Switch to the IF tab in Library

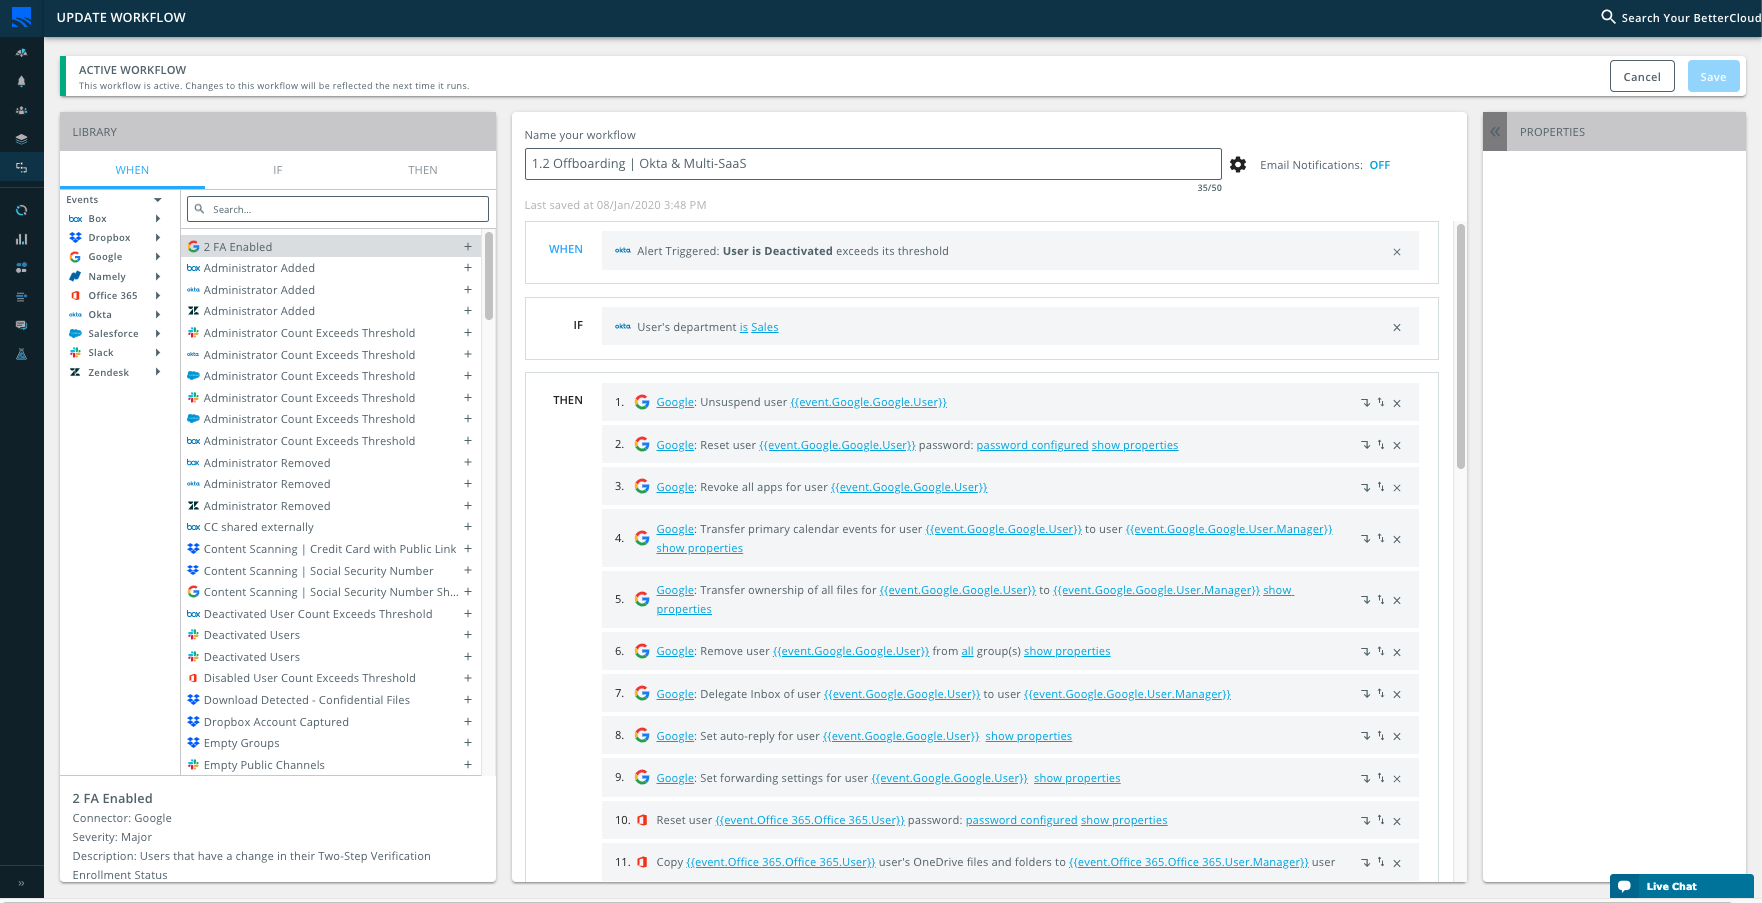tap(278, 170)
